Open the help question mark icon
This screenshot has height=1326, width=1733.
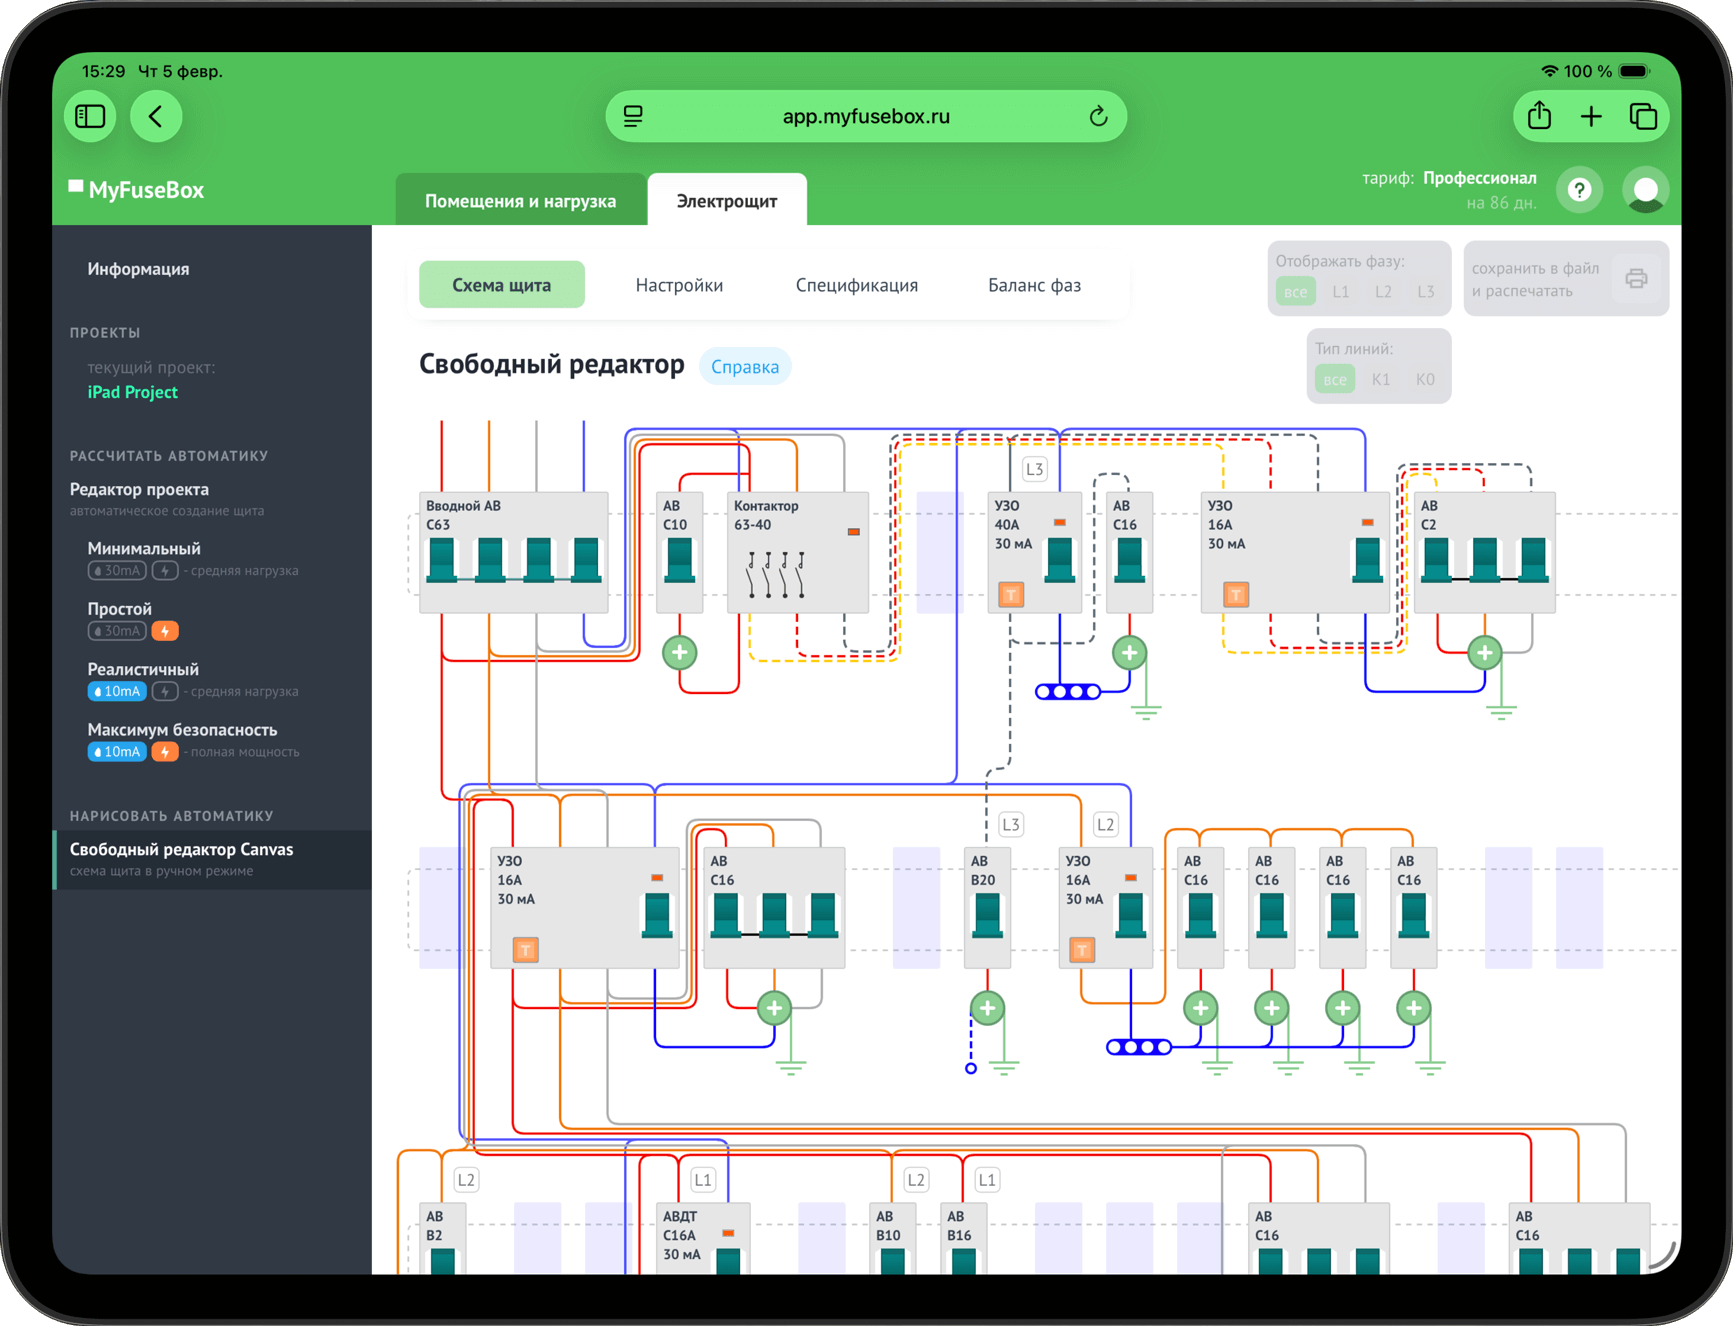(1579, 190)
